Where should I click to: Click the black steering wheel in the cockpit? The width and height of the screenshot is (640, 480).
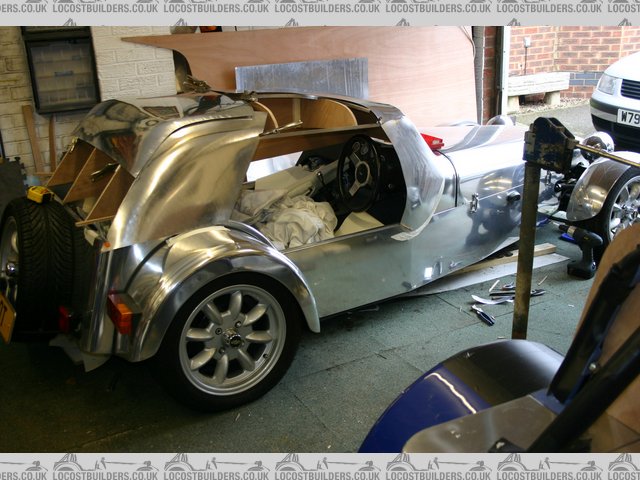(x=357, y=172)
